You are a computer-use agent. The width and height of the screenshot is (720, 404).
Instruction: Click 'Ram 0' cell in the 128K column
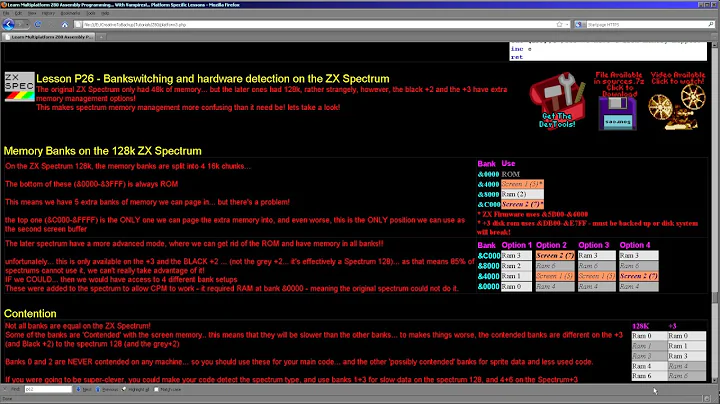(x=649, y=336)
